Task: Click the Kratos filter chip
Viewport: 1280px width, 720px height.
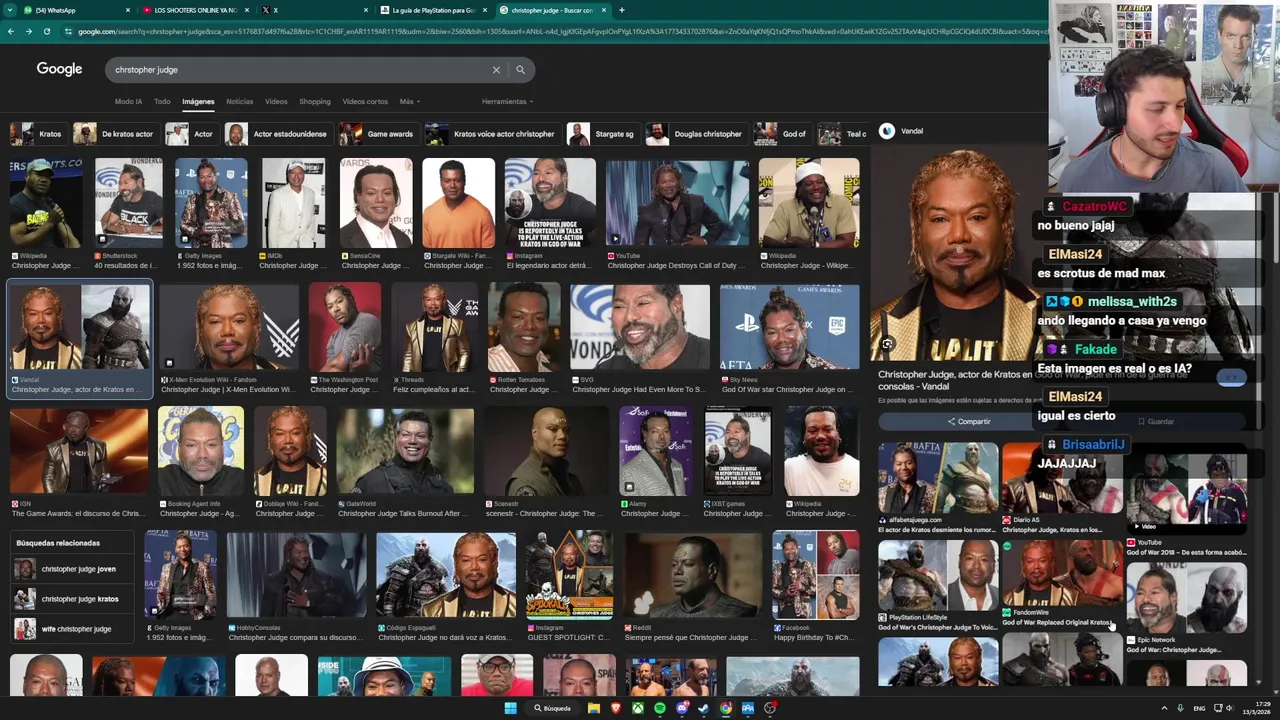Action: pos(37,134)
